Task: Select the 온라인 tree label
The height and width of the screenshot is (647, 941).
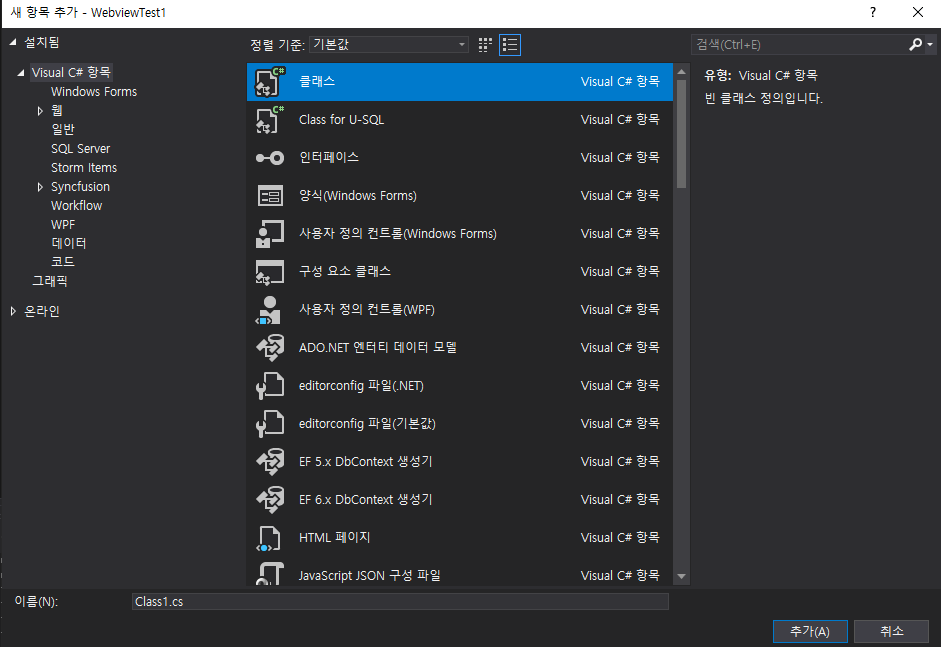Action: tap(42, 311)
